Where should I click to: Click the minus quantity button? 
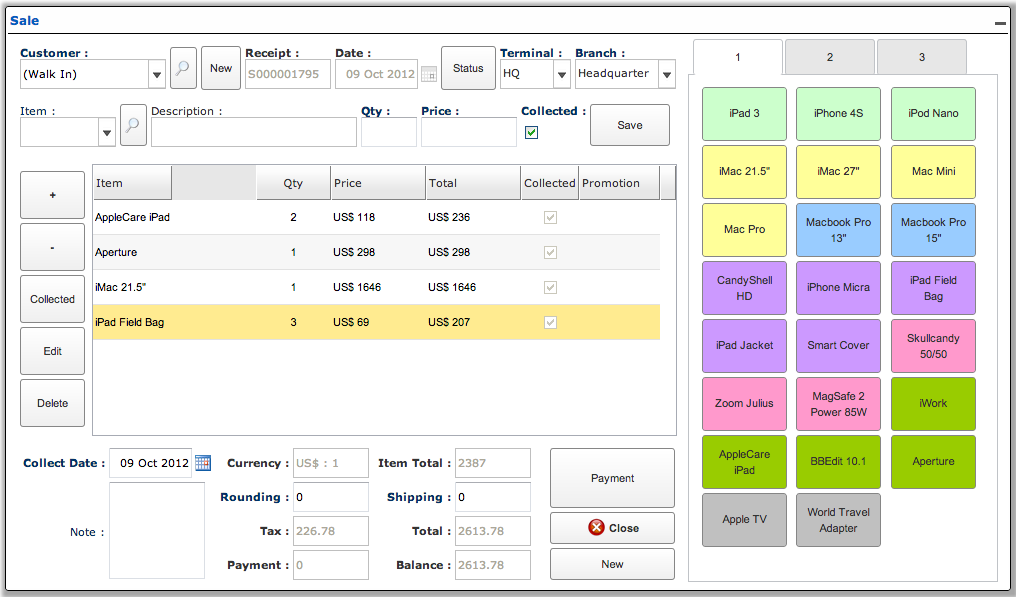pos(52,247)
